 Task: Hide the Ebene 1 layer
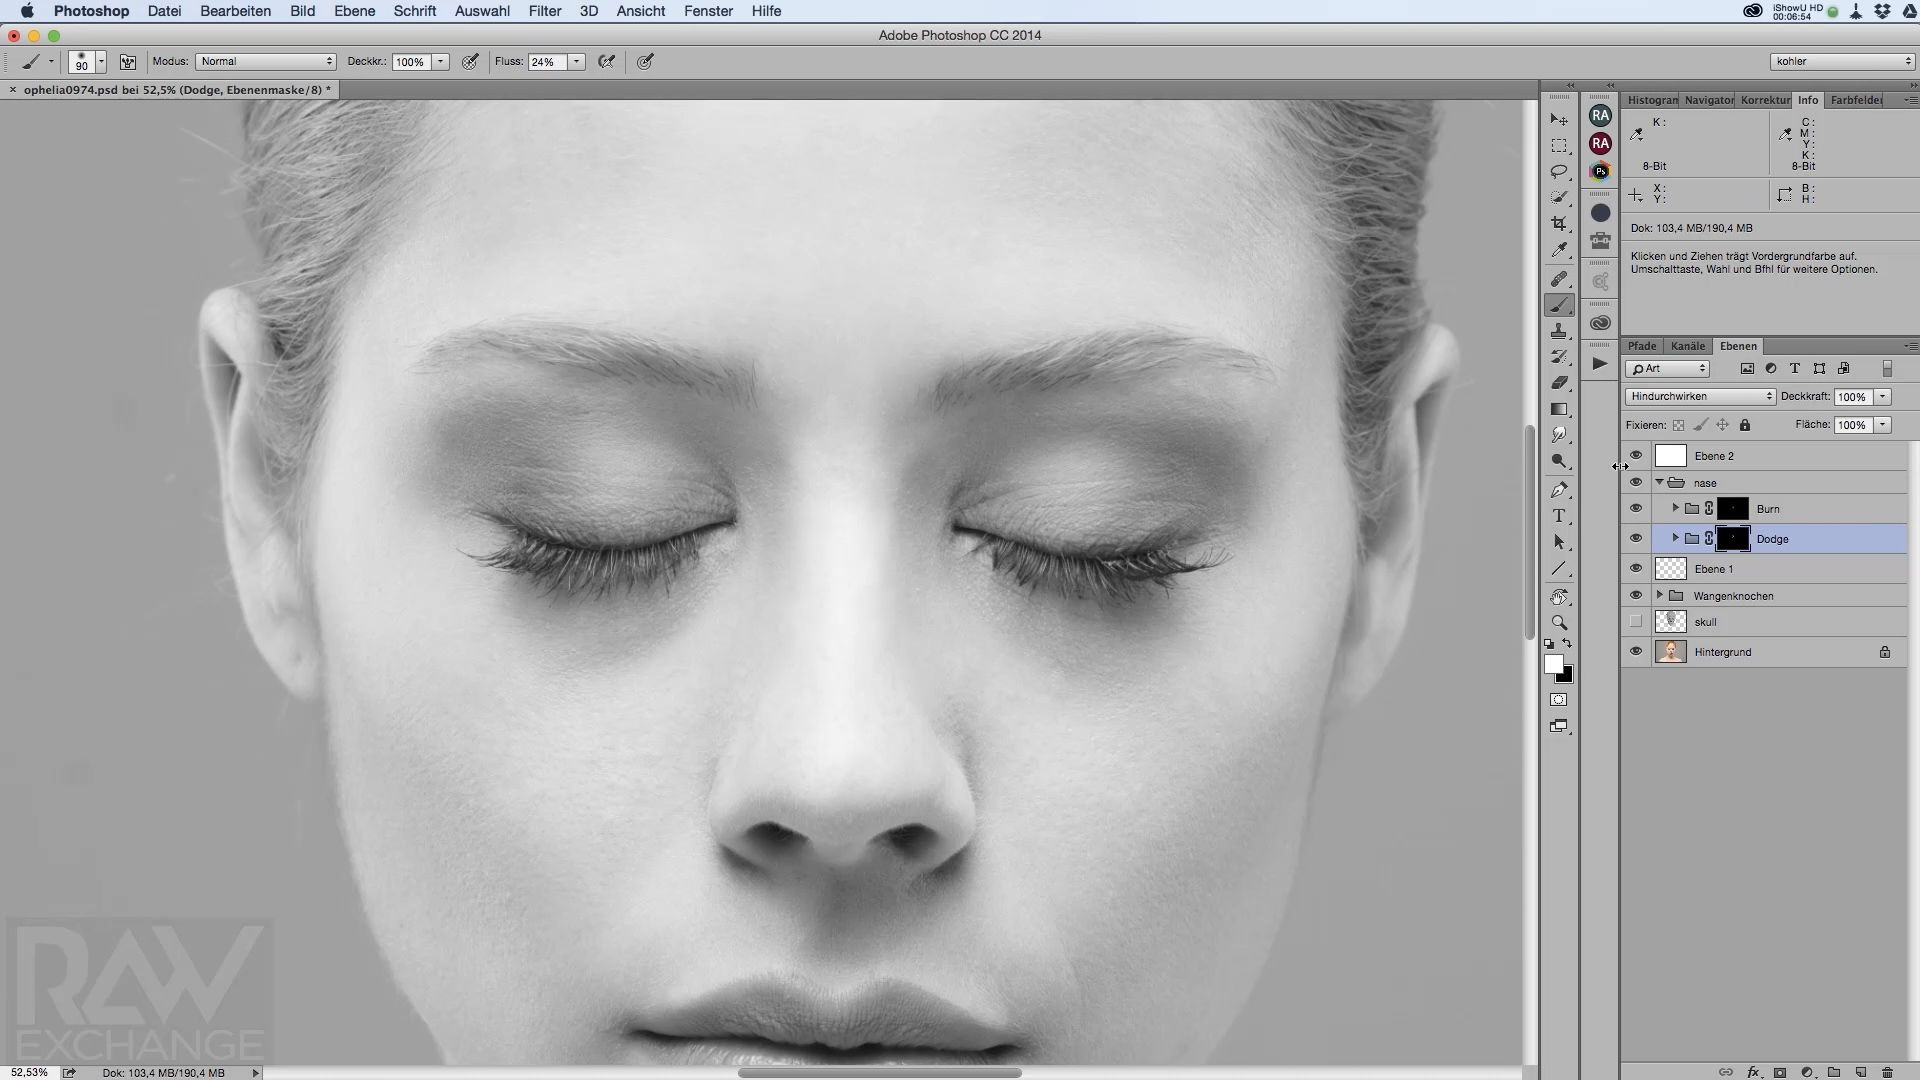click(x=1636, y=569)
